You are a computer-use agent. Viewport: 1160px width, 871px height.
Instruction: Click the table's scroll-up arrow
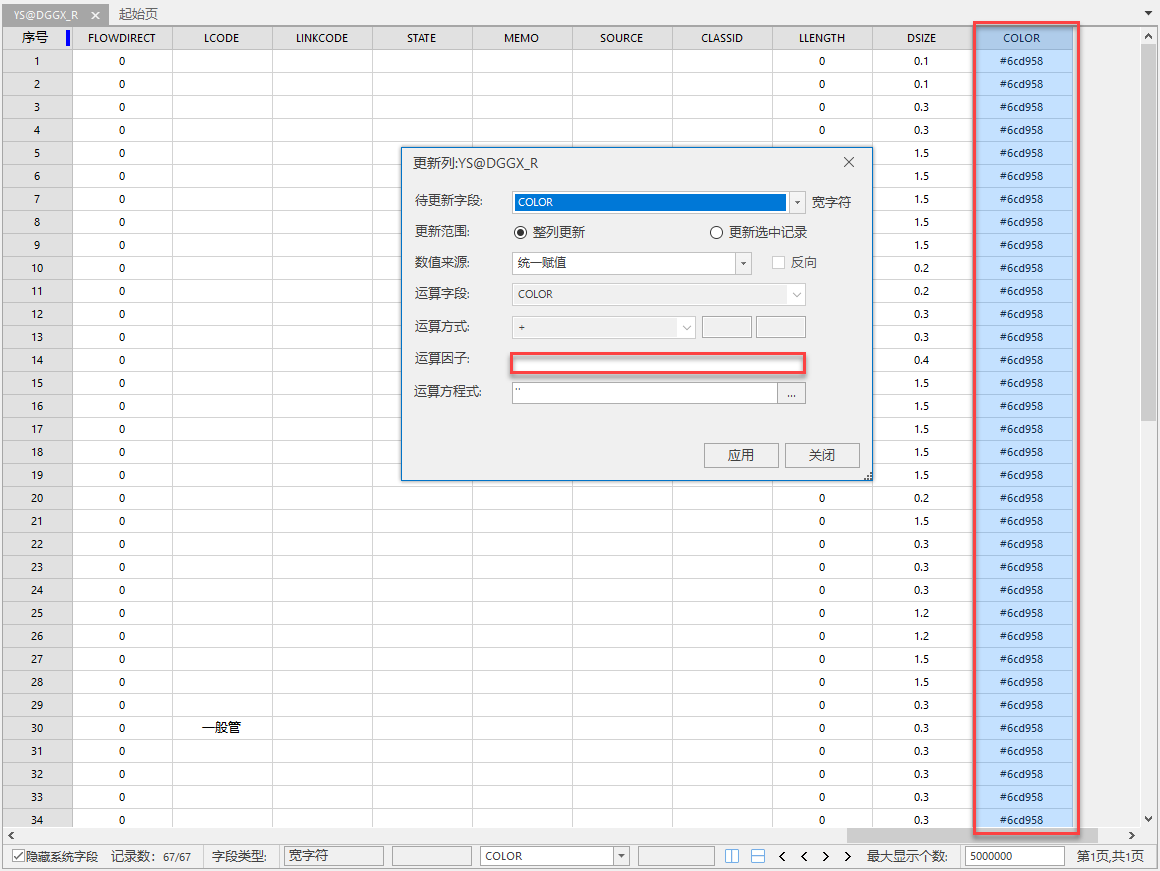point(1149,37)
